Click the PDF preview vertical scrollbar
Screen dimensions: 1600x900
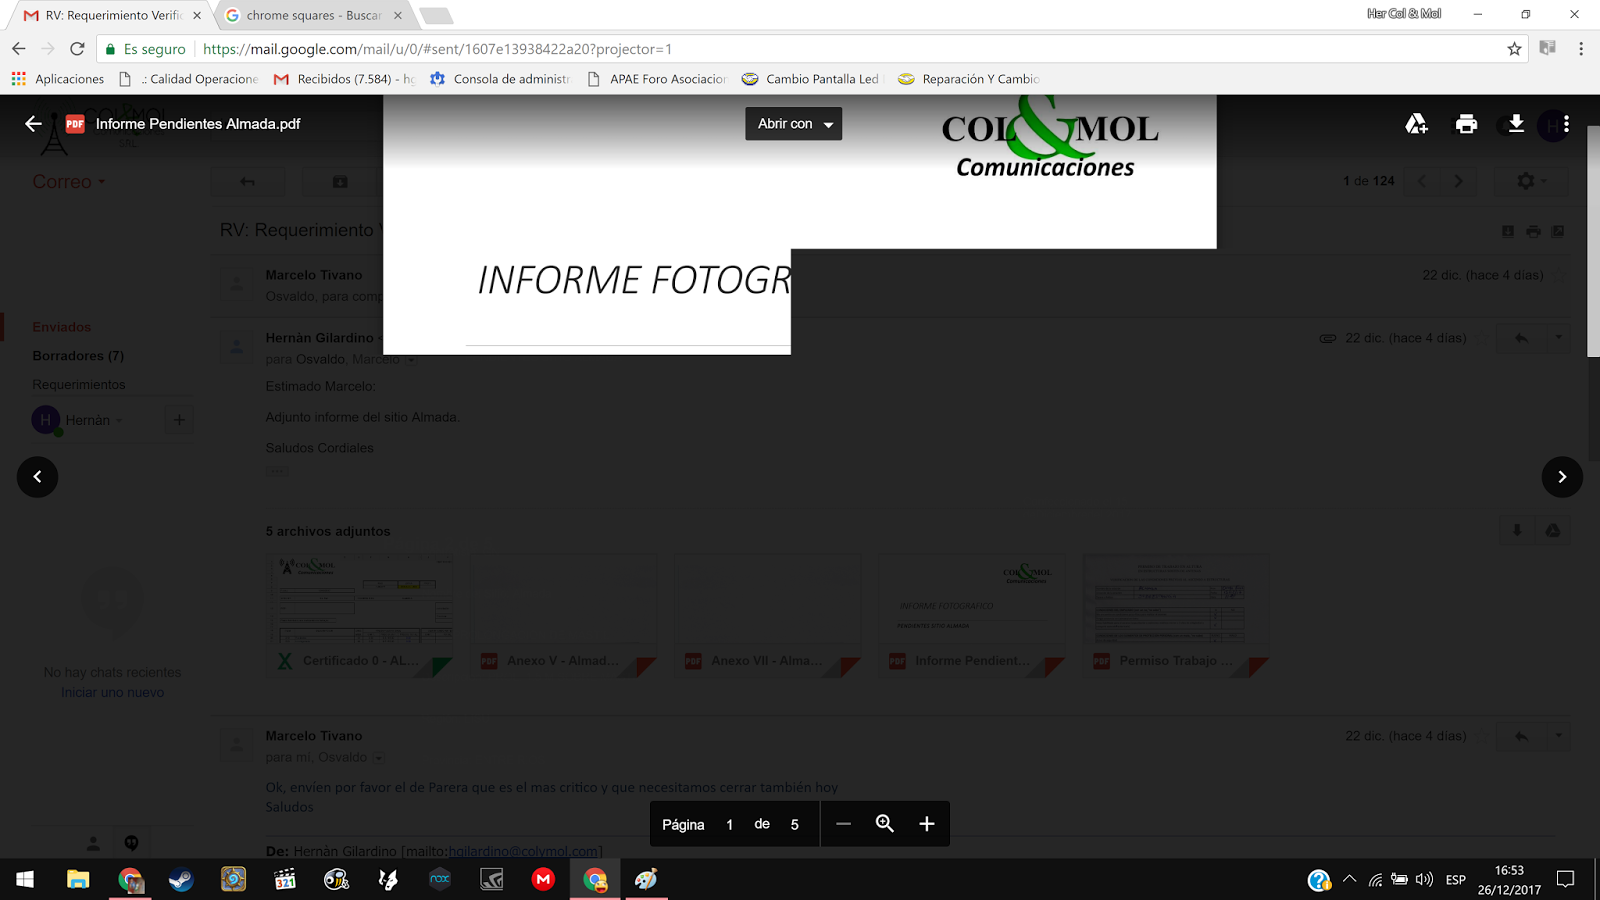point(1593,240)
